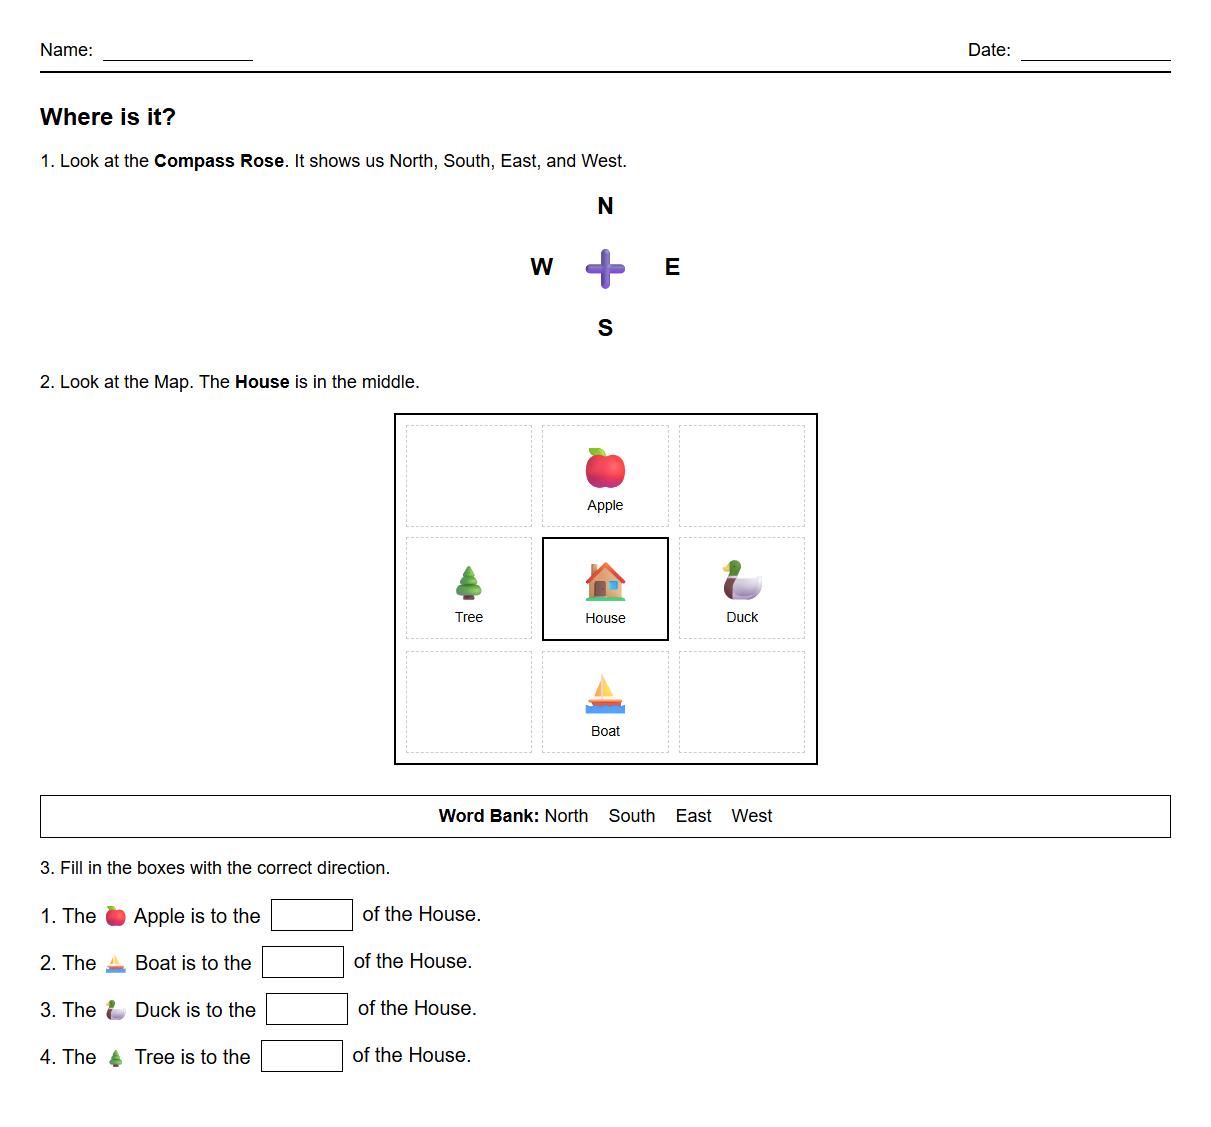
Task: Click the House icon in the center cell
Action: [604, 580]
